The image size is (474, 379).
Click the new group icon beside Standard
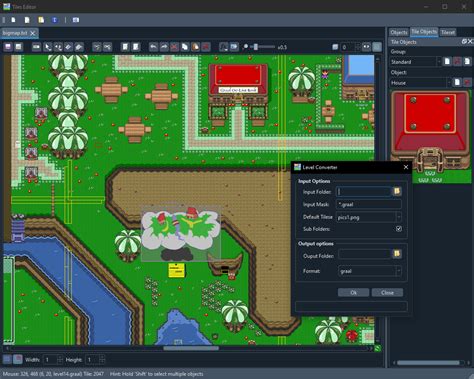click(x=447, y=61)
